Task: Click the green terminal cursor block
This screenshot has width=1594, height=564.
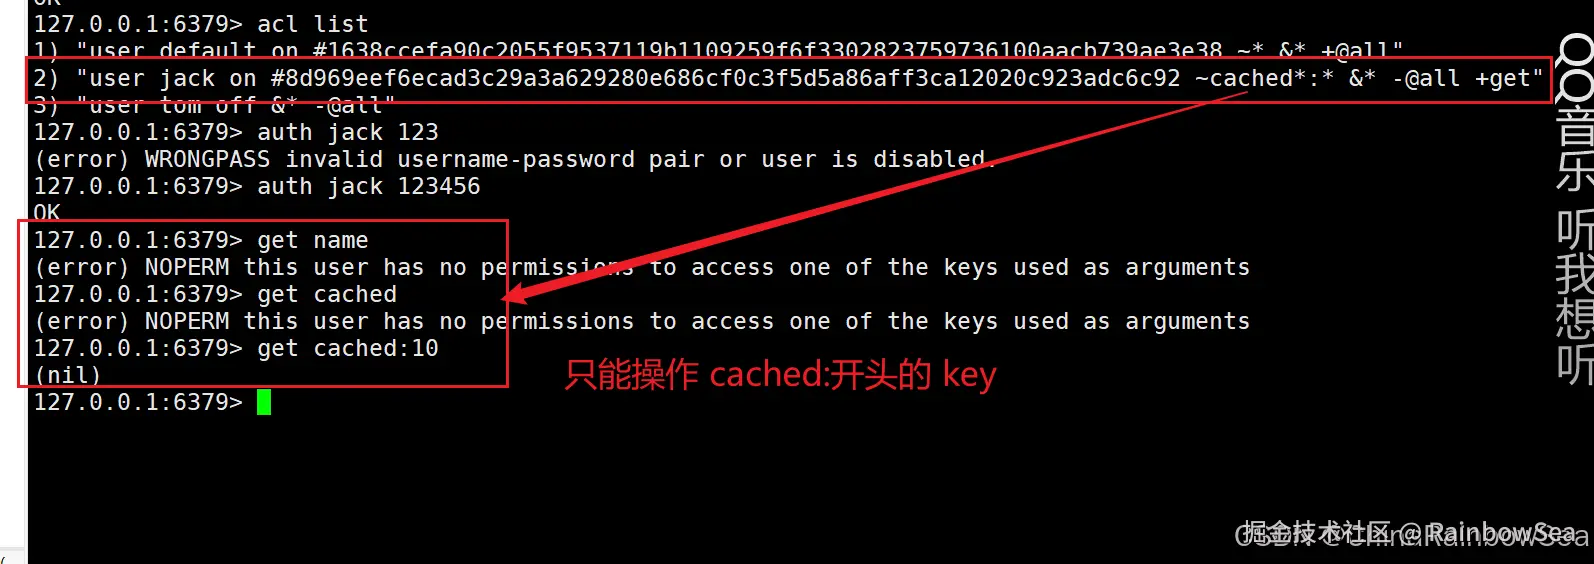Action: pos(264,402)
